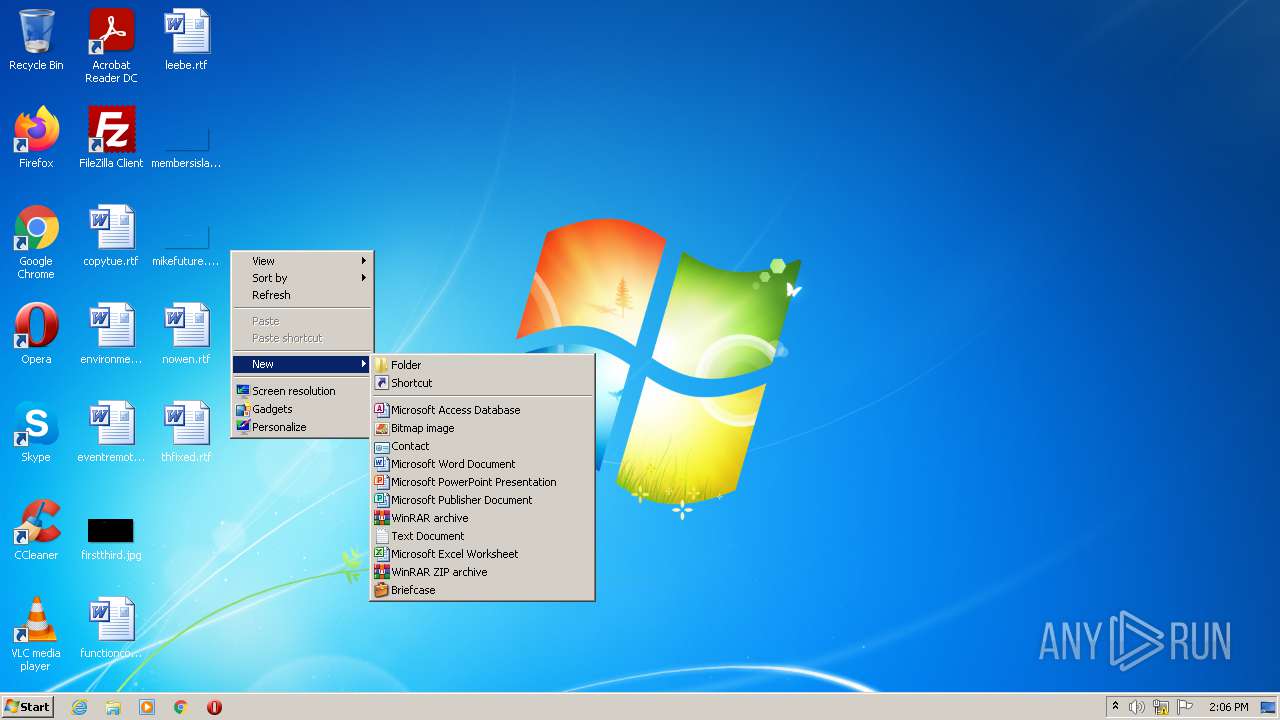
Task: Open Screen resolution from context menu
Action: (x=302, y=391)
